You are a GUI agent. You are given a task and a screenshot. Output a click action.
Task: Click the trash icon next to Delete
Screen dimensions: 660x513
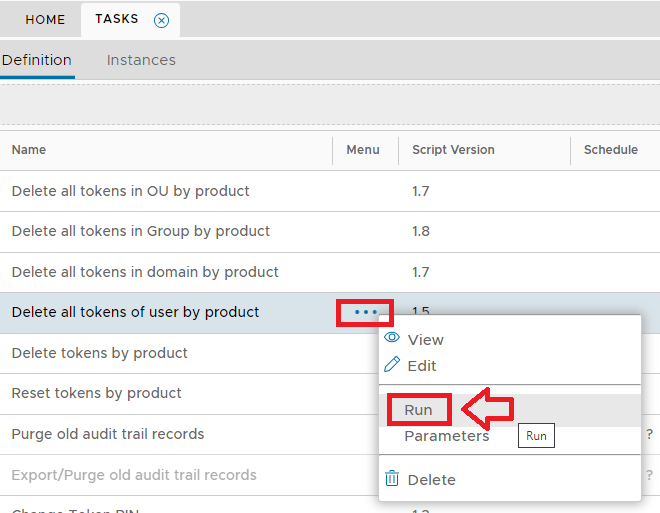point(392,479)
